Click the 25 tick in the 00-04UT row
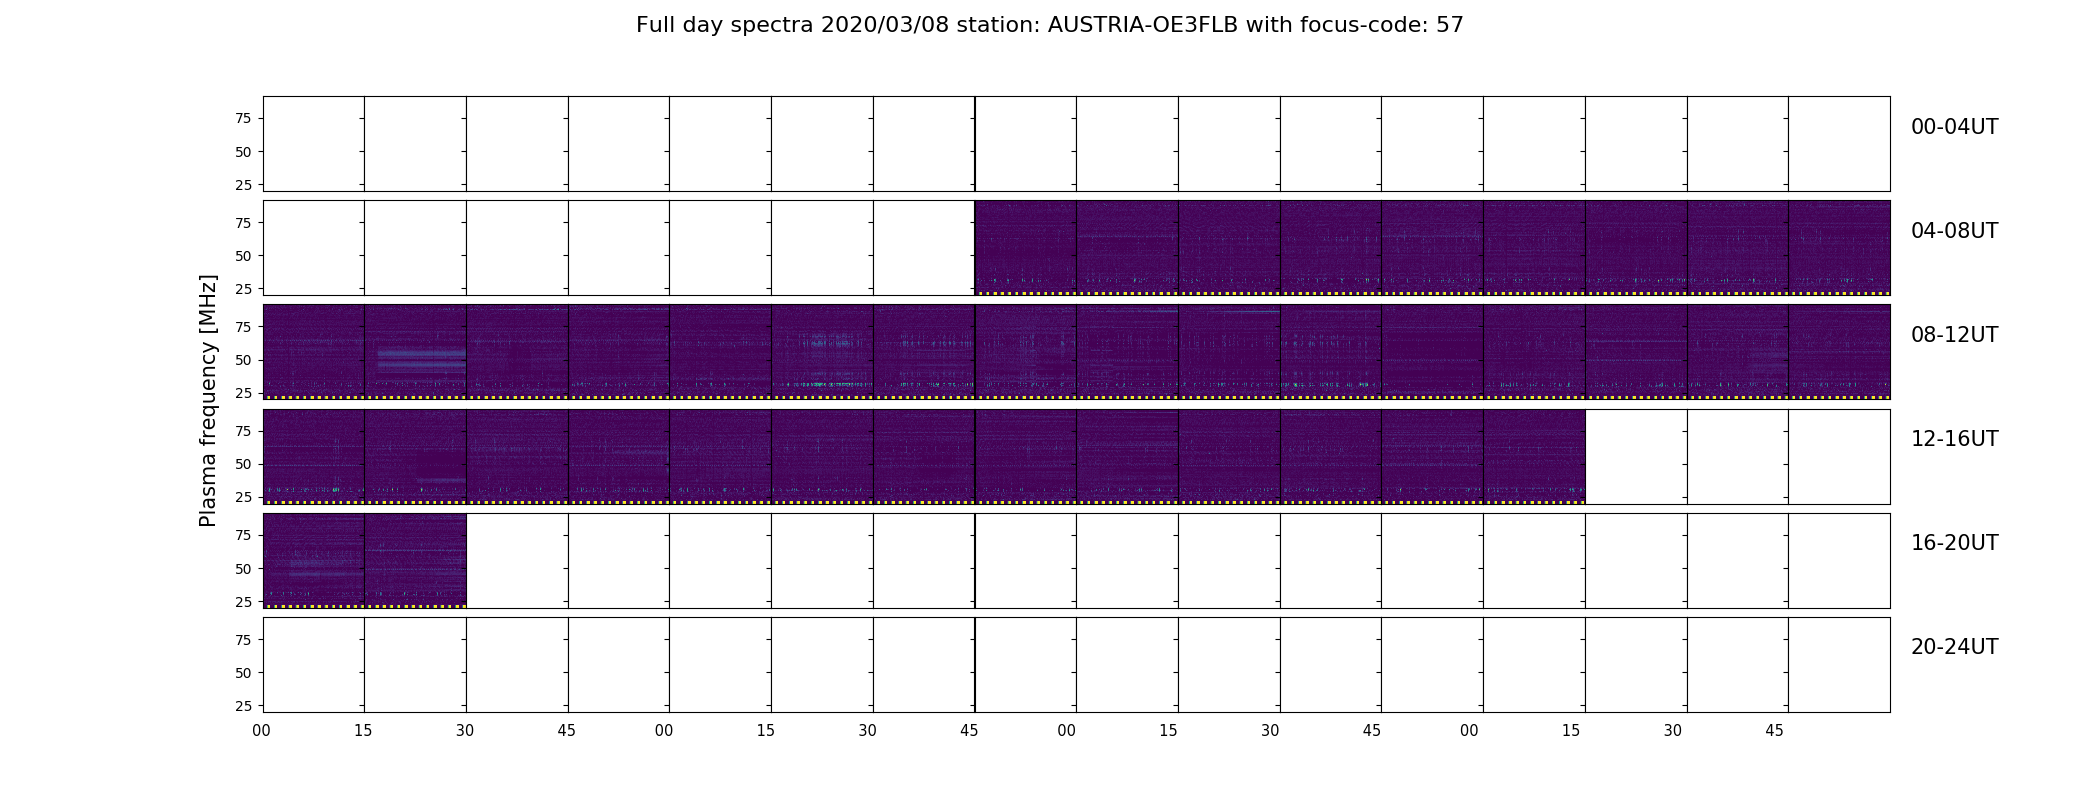 [x=243, y=185]
